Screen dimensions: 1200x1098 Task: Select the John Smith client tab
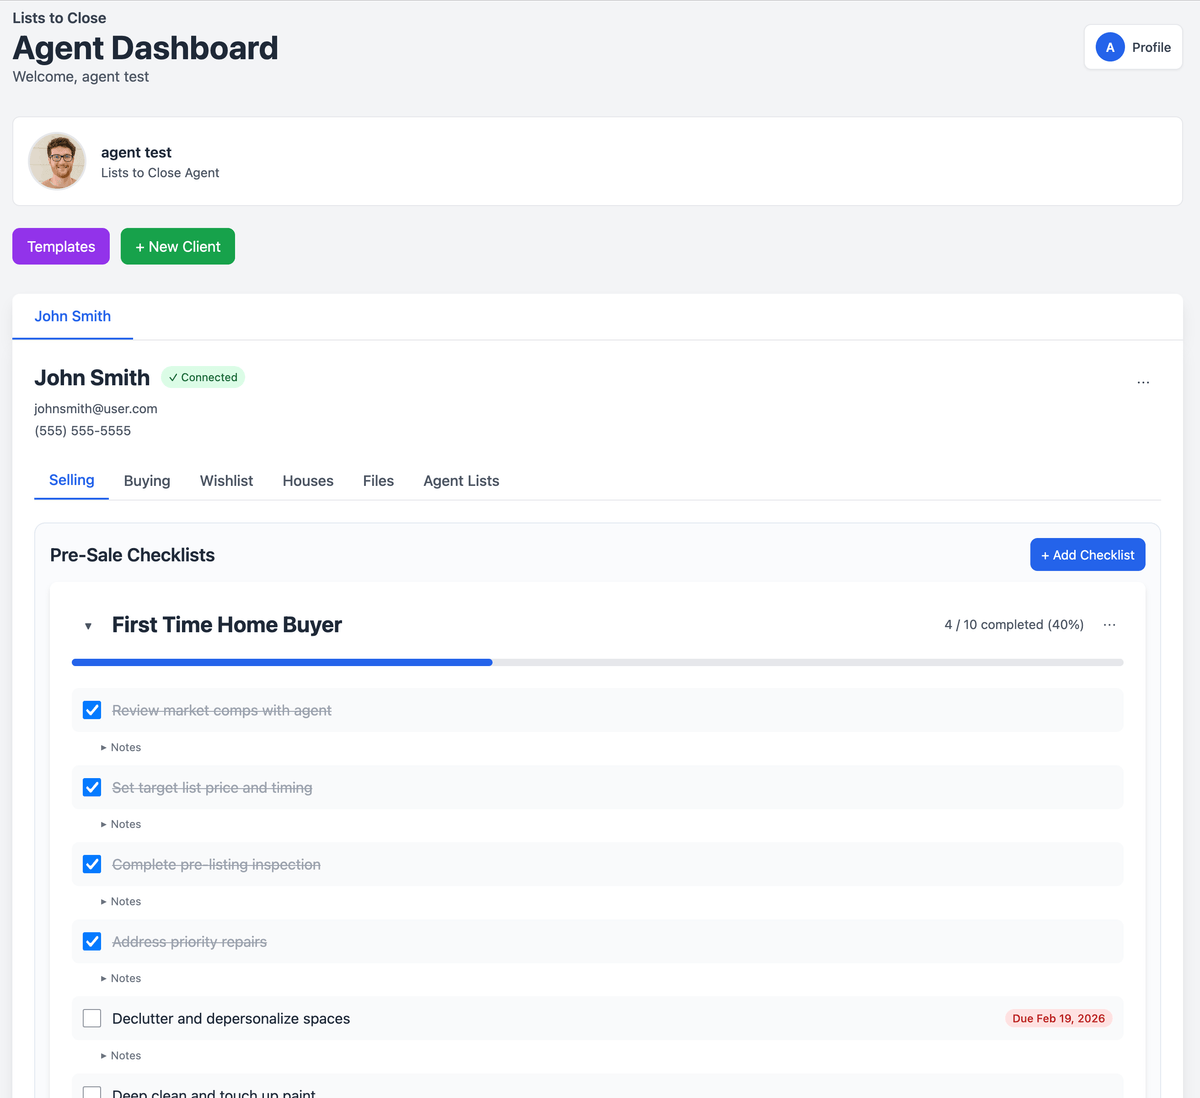pos(72,316)
